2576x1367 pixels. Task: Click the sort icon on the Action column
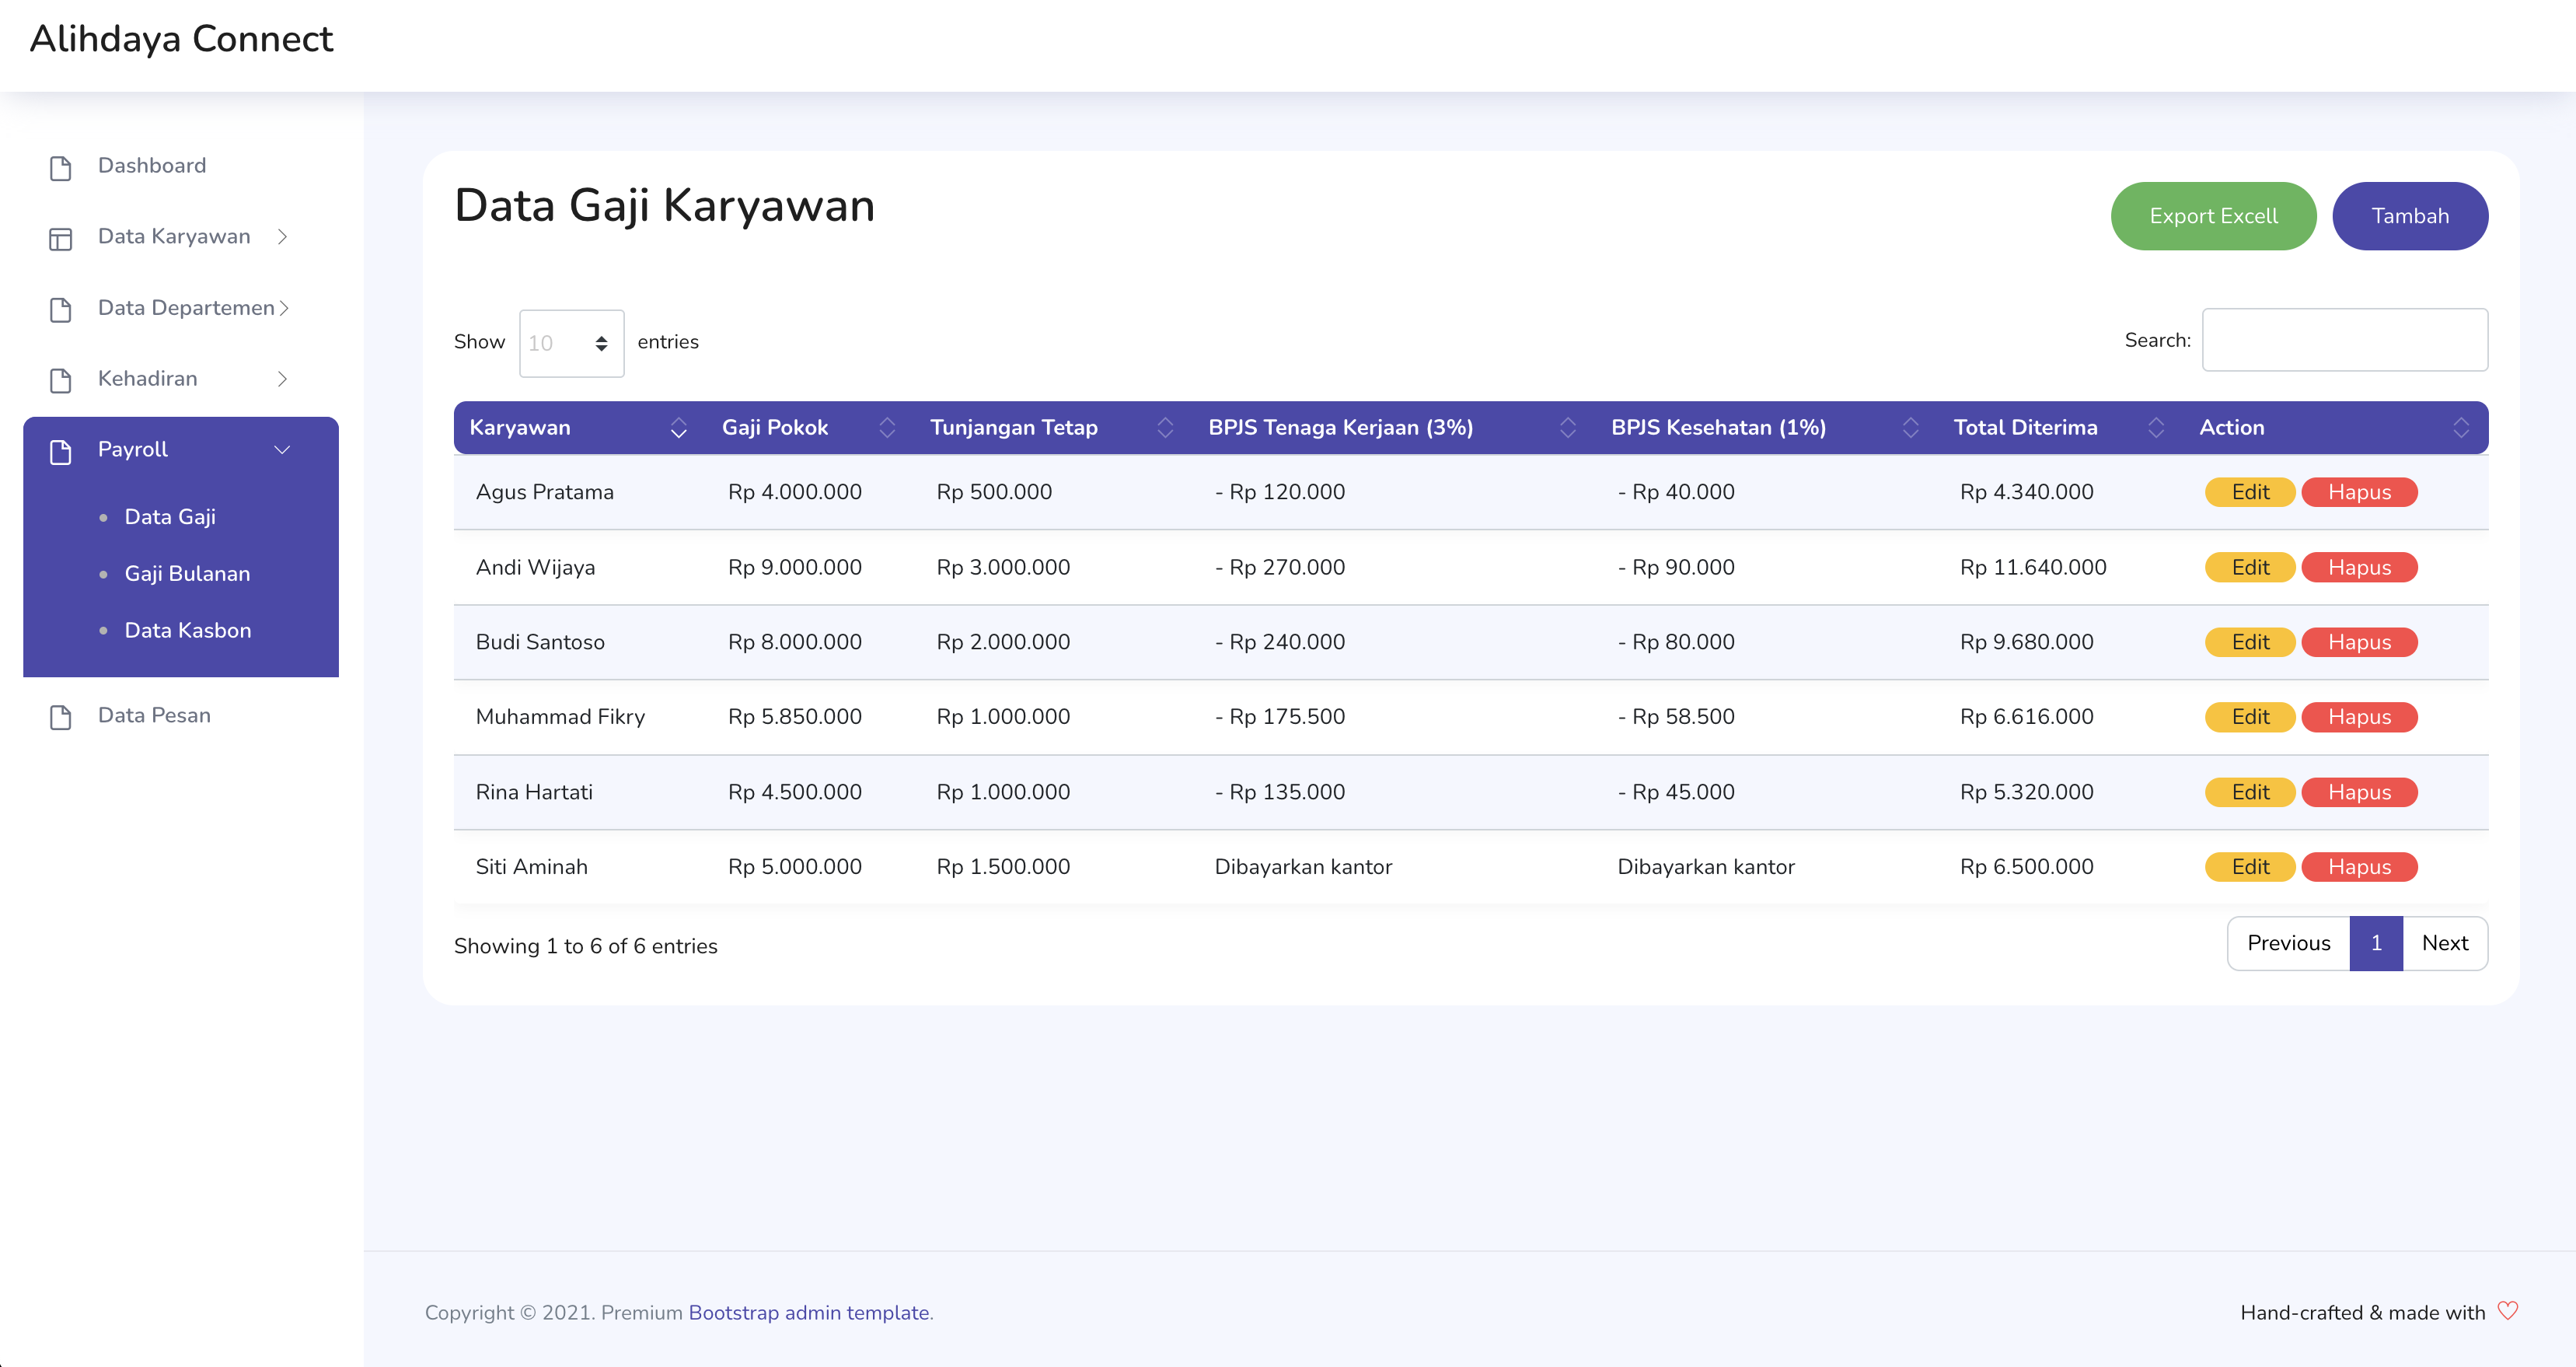[2463, 427]
